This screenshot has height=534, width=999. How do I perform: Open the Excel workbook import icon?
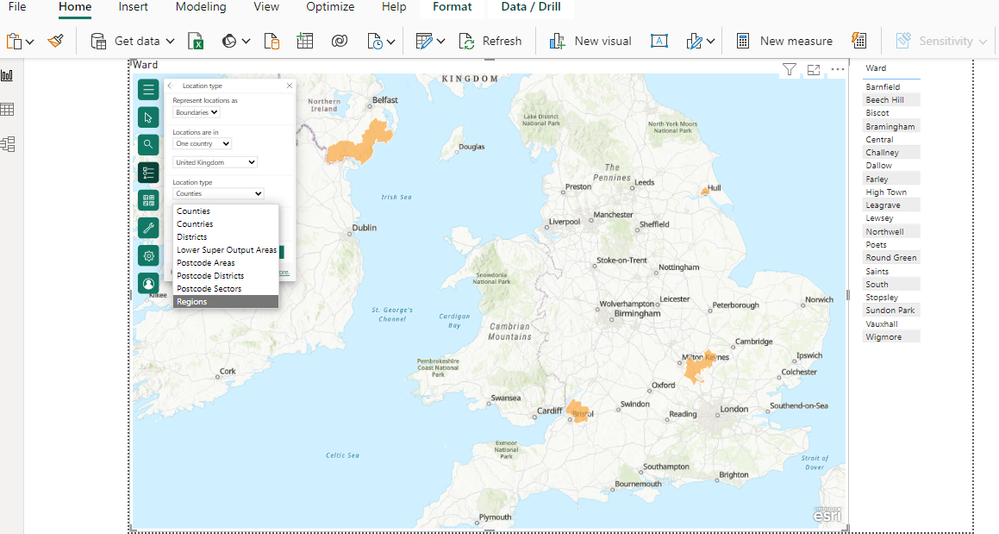pyautogui.click(x=197, y=41)
